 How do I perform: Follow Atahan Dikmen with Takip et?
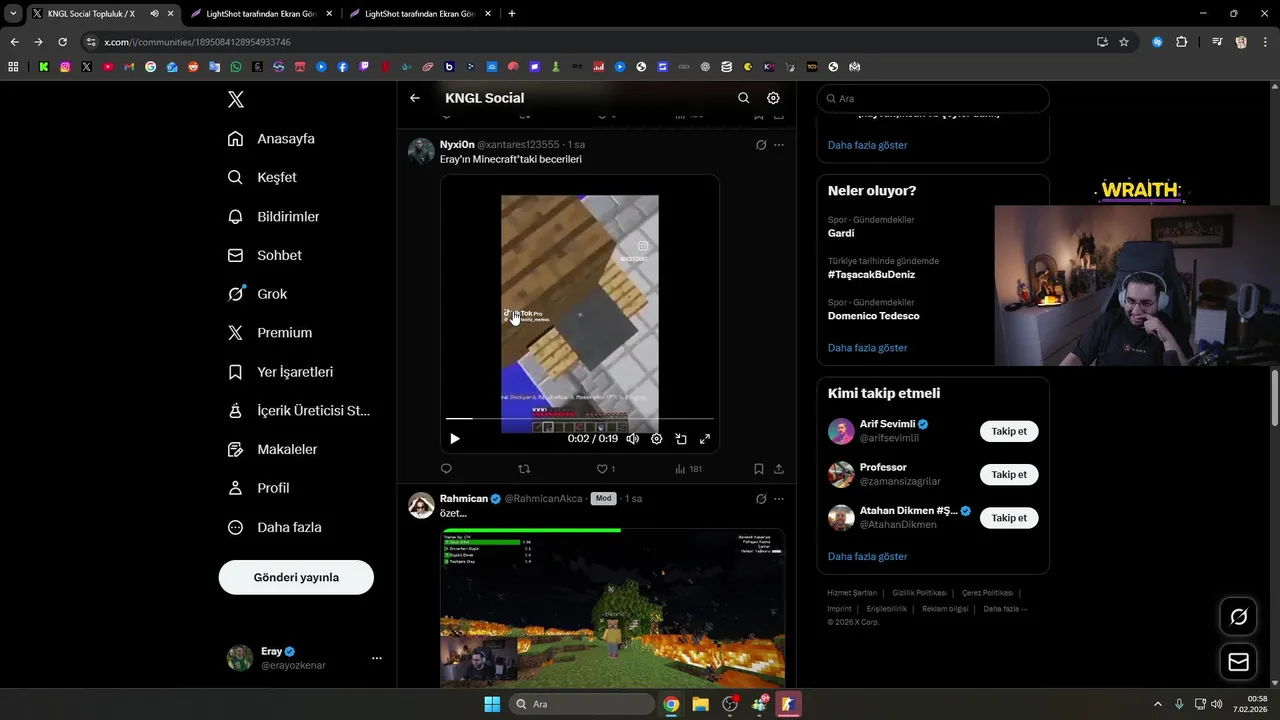pyautogui.click(x=1009, y=517)
